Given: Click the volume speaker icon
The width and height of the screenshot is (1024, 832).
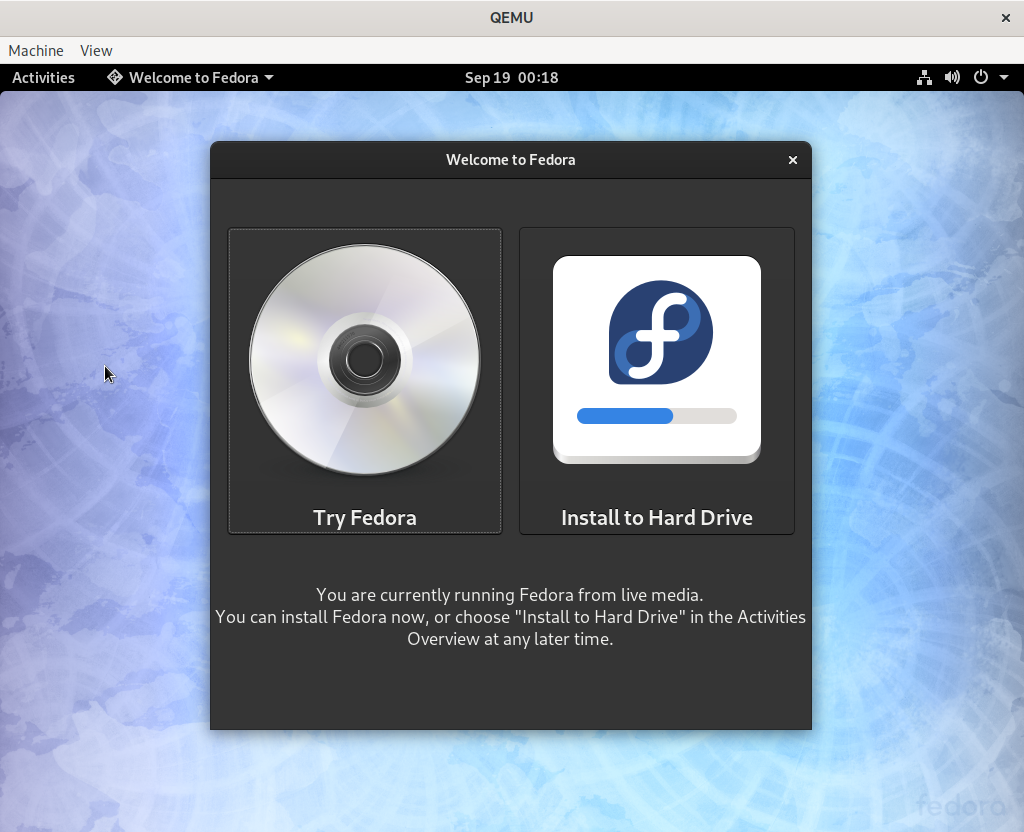Looking at the screenshot, I should [x=952, y=78].
